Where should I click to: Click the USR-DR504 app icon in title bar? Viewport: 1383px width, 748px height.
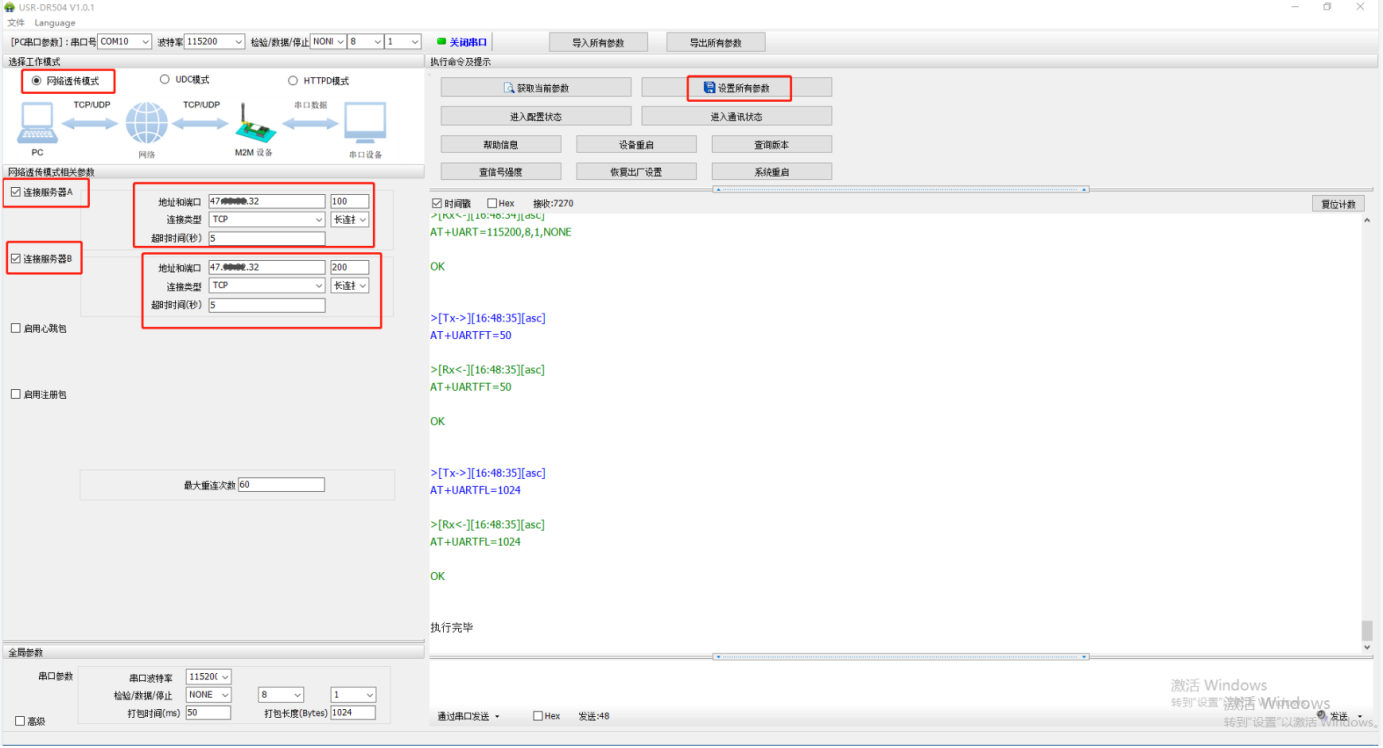tap(9, 7)
